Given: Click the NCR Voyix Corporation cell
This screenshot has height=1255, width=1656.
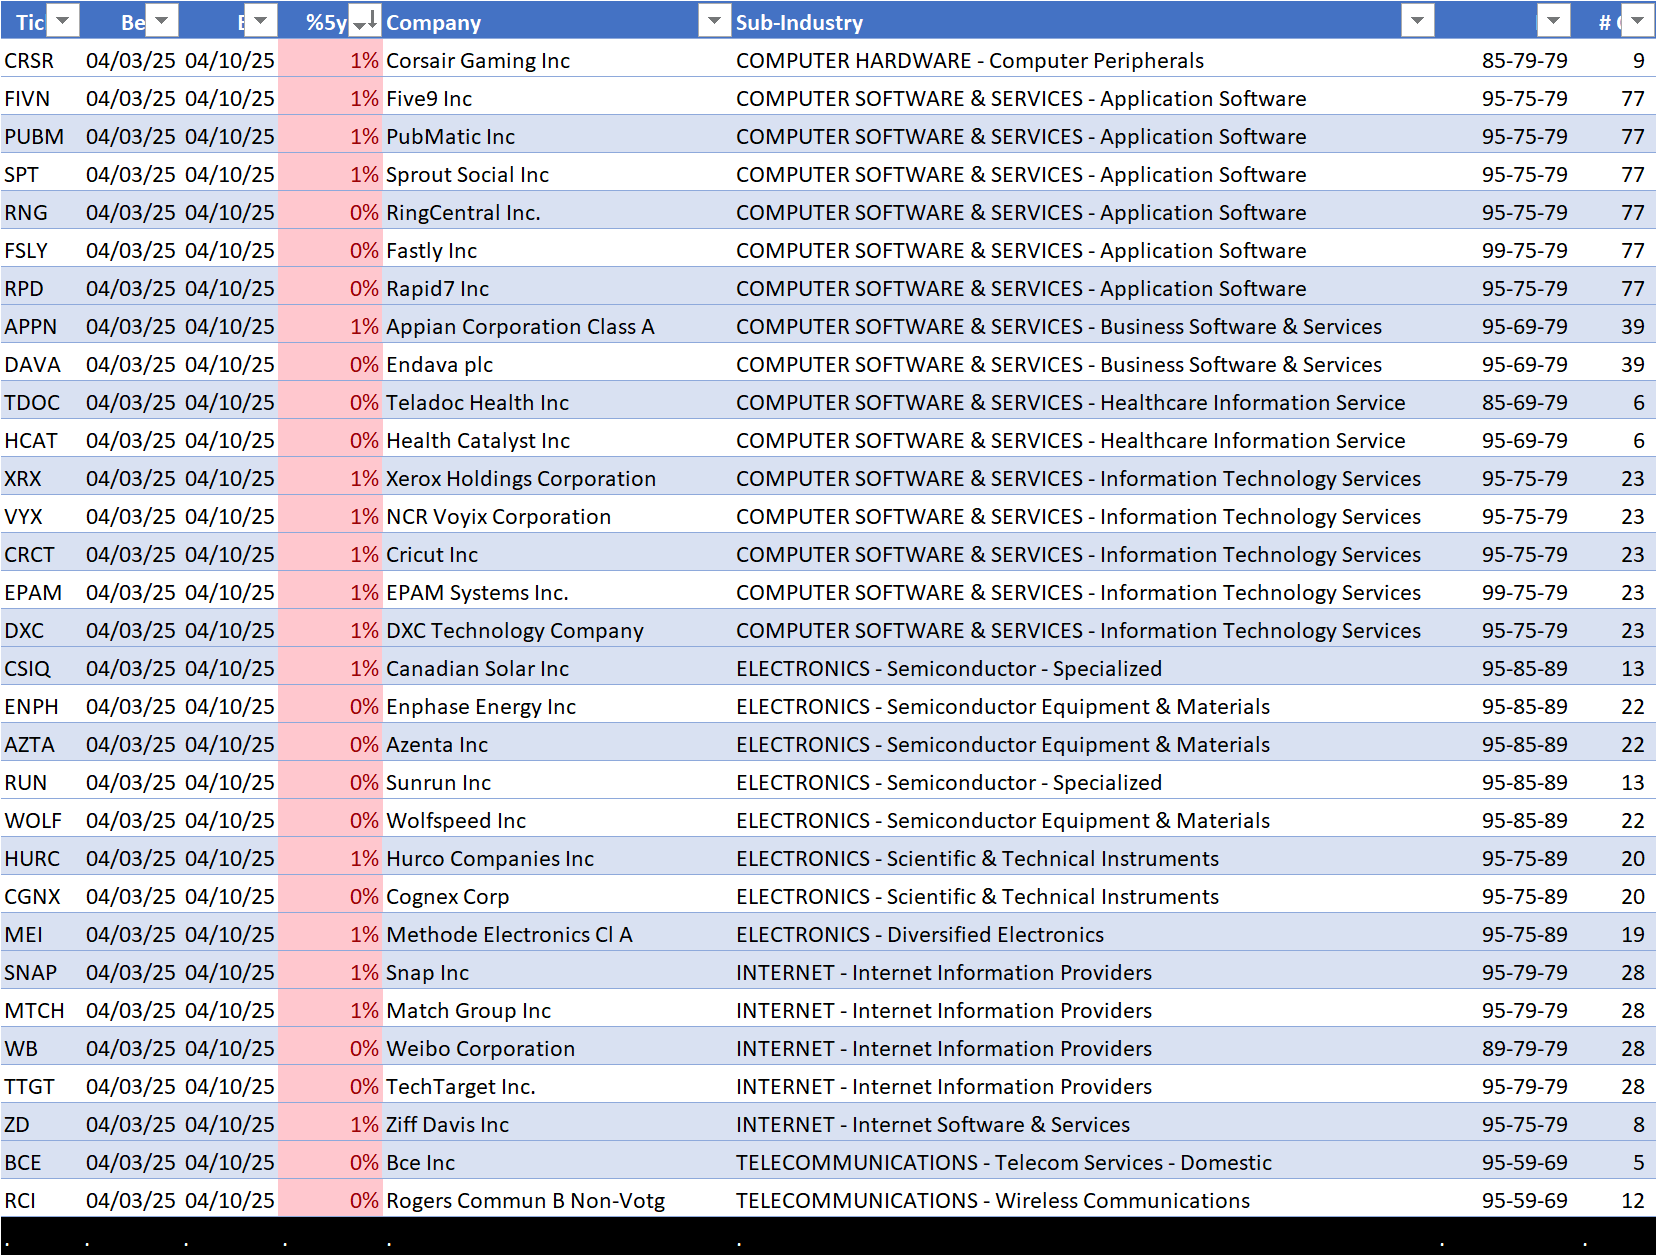Looking at the screenshot, I should coord(557,517).
